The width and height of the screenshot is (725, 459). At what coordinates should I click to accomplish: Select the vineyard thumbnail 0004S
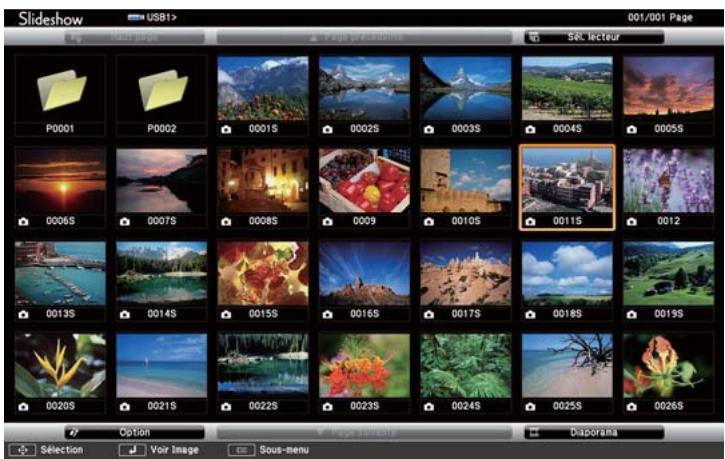567,88
